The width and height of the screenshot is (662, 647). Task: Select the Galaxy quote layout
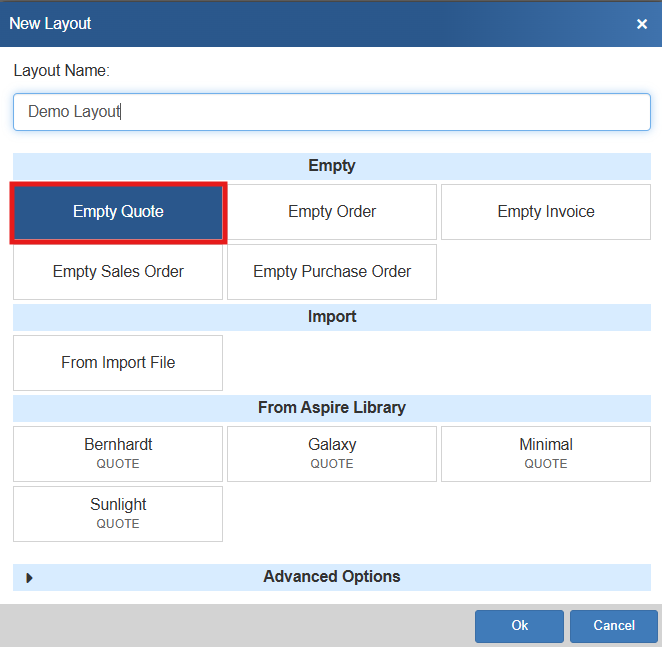click(332, 453)
